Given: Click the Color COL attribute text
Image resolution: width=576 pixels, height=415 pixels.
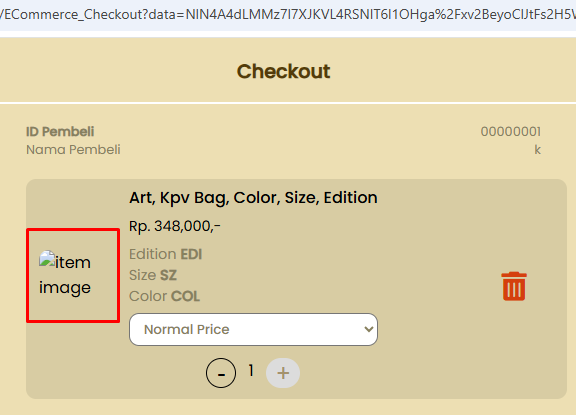Looking at the screenshot, I should (x=165, y=296).
